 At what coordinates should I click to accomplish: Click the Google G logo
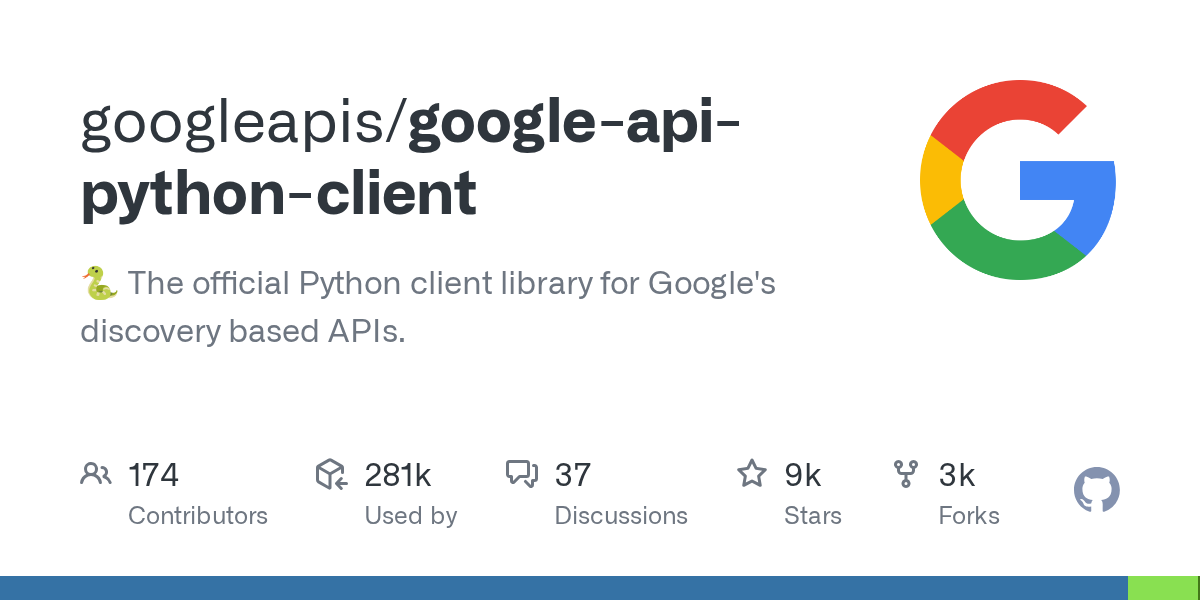[1017, 181]
